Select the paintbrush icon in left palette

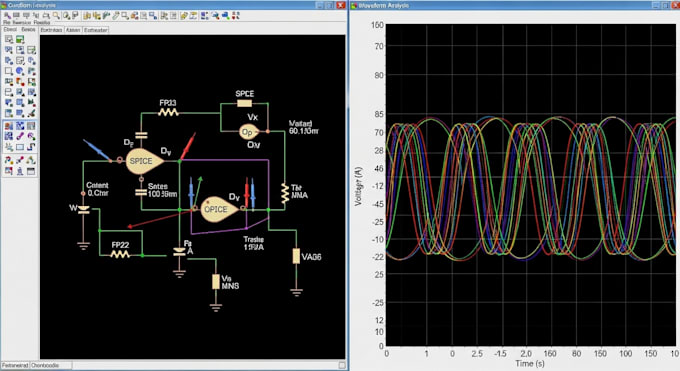click(31, 113)
